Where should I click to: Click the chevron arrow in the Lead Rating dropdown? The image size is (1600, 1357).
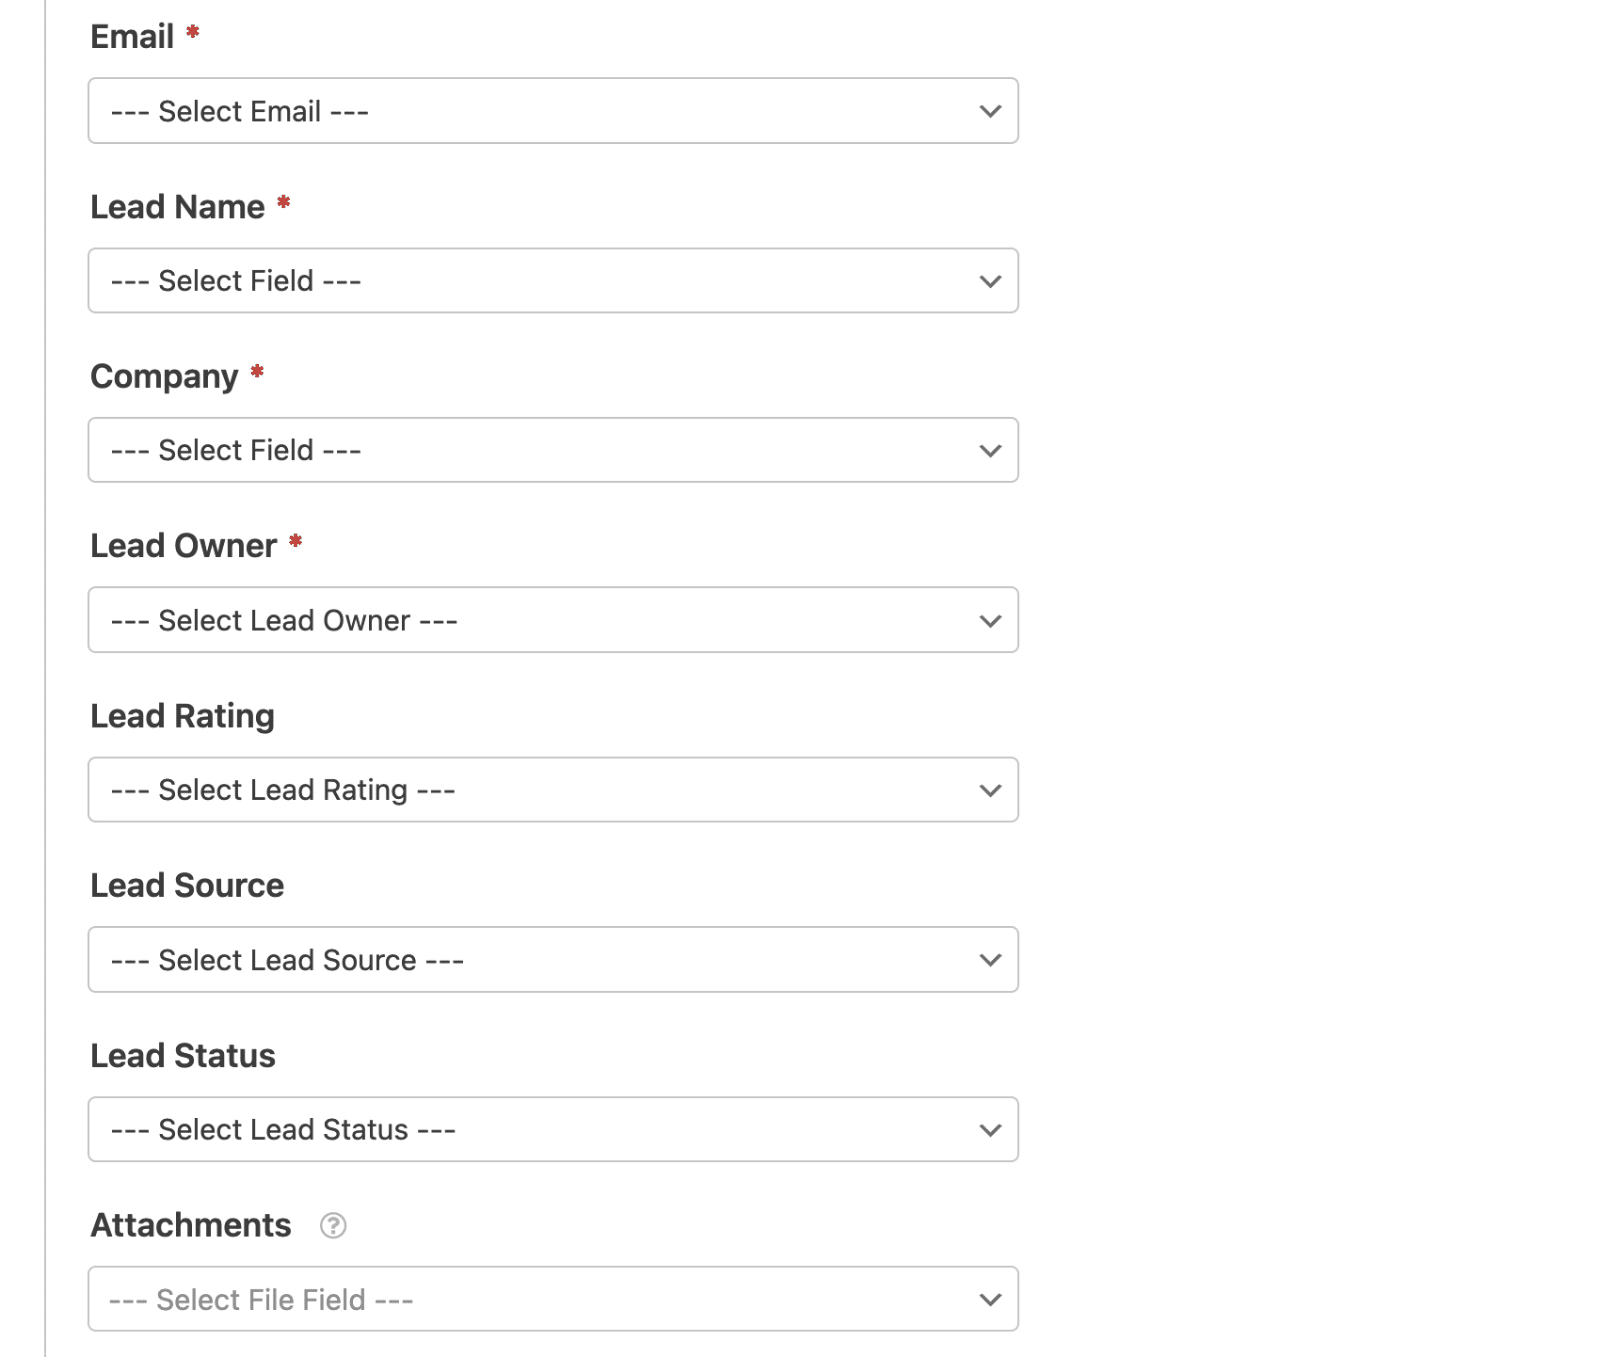coord(990,790)
